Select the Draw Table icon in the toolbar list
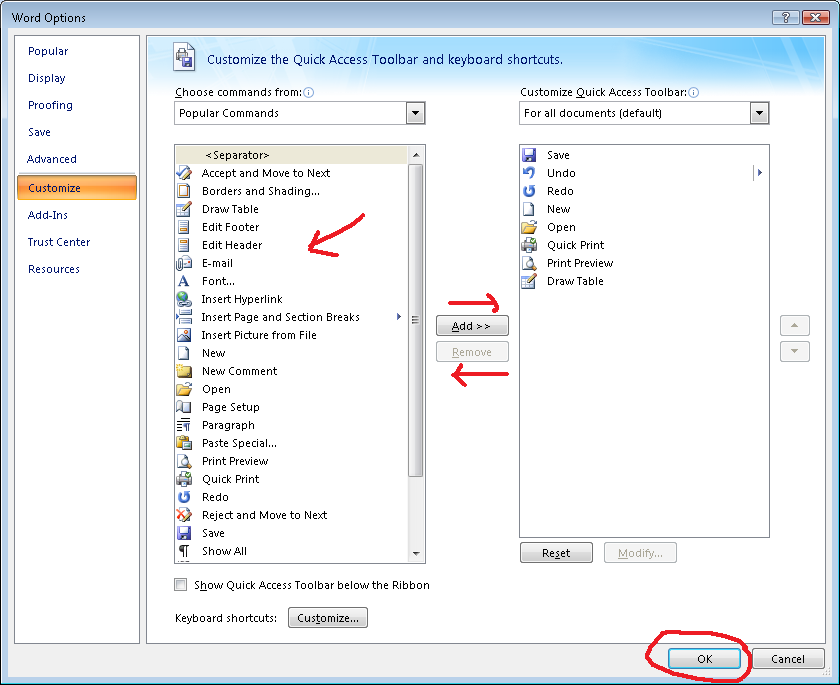Screen dimensions: 840x685 pyautogui.click(x=529, y=281)
